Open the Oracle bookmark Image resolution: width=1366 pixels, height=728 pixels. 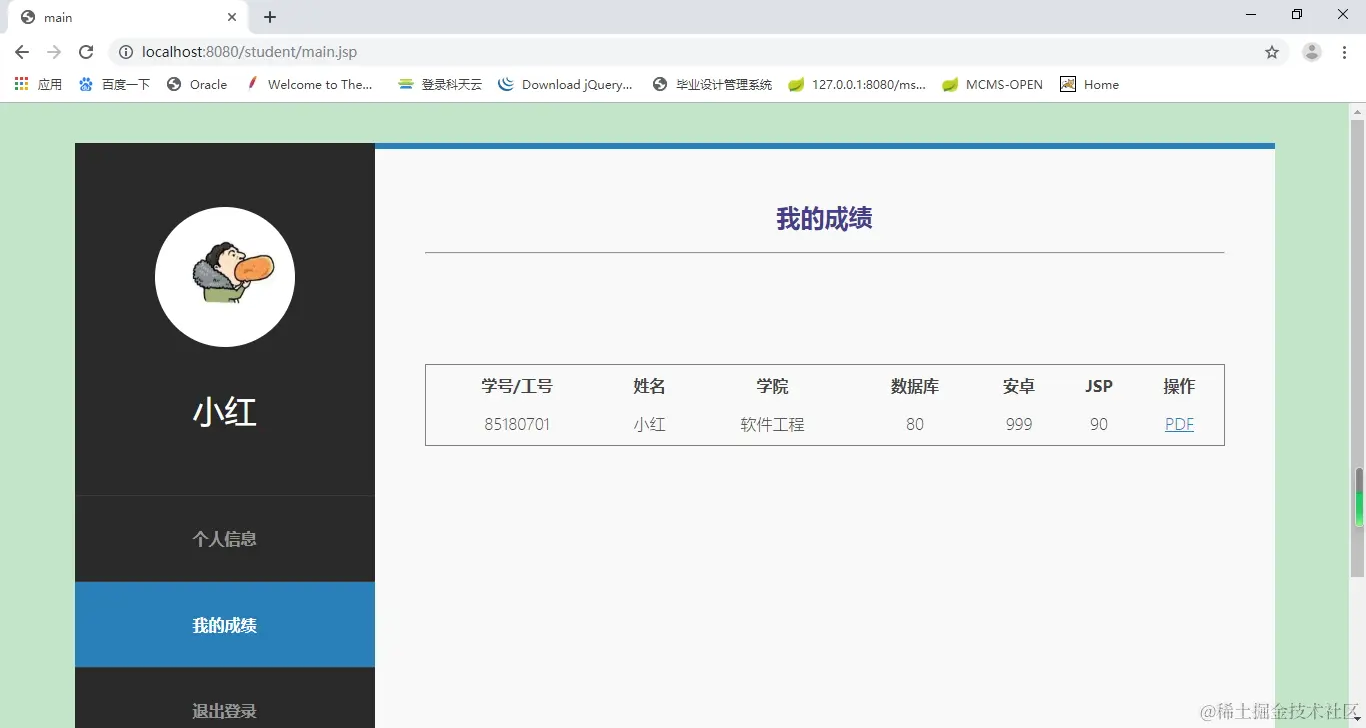point(197,84)
